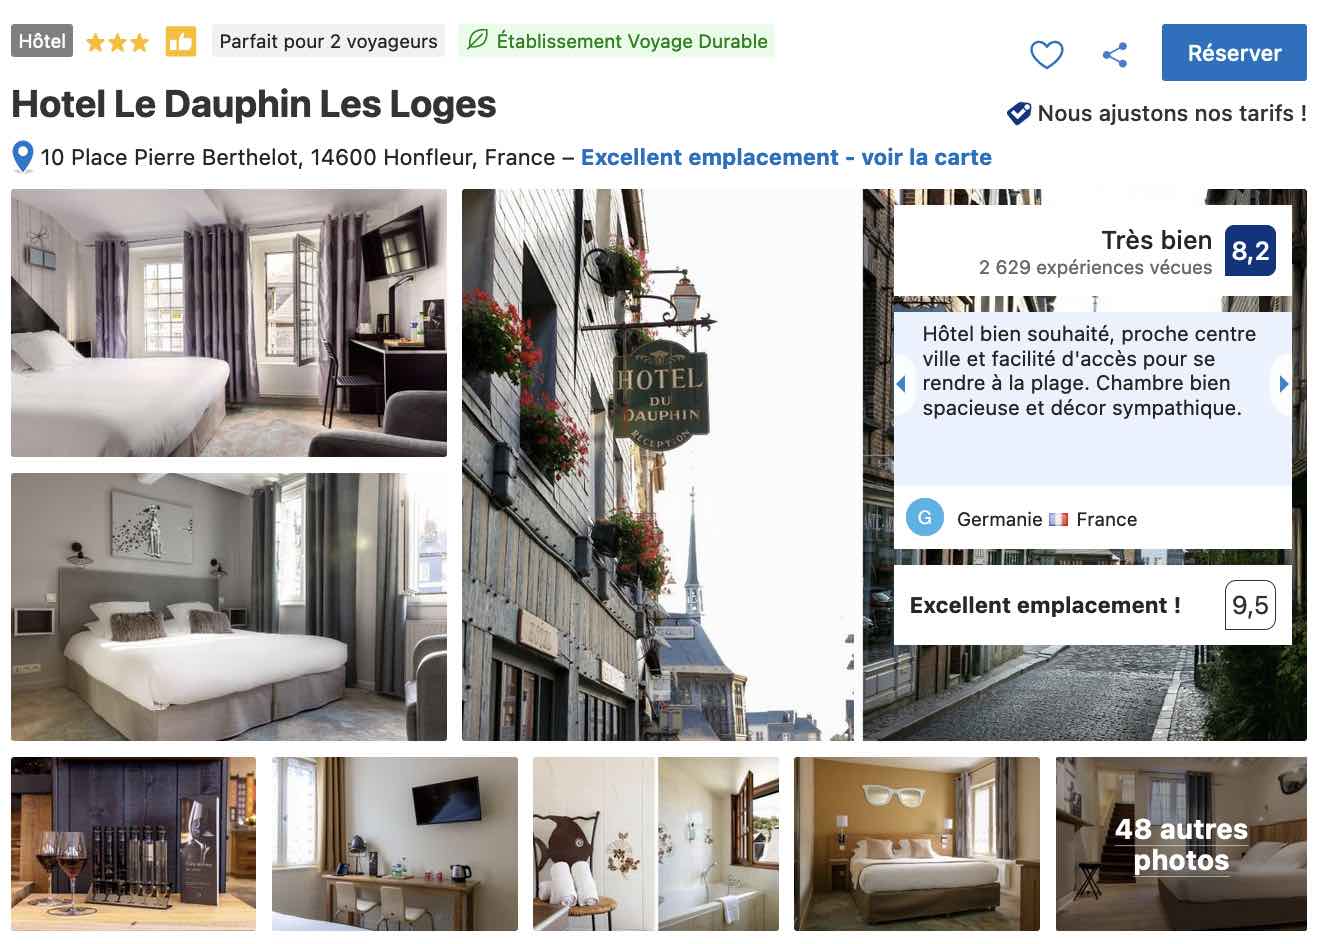Click the share icon
The height and width of the screenshot is (944, 1320).
click(1115, 54)
